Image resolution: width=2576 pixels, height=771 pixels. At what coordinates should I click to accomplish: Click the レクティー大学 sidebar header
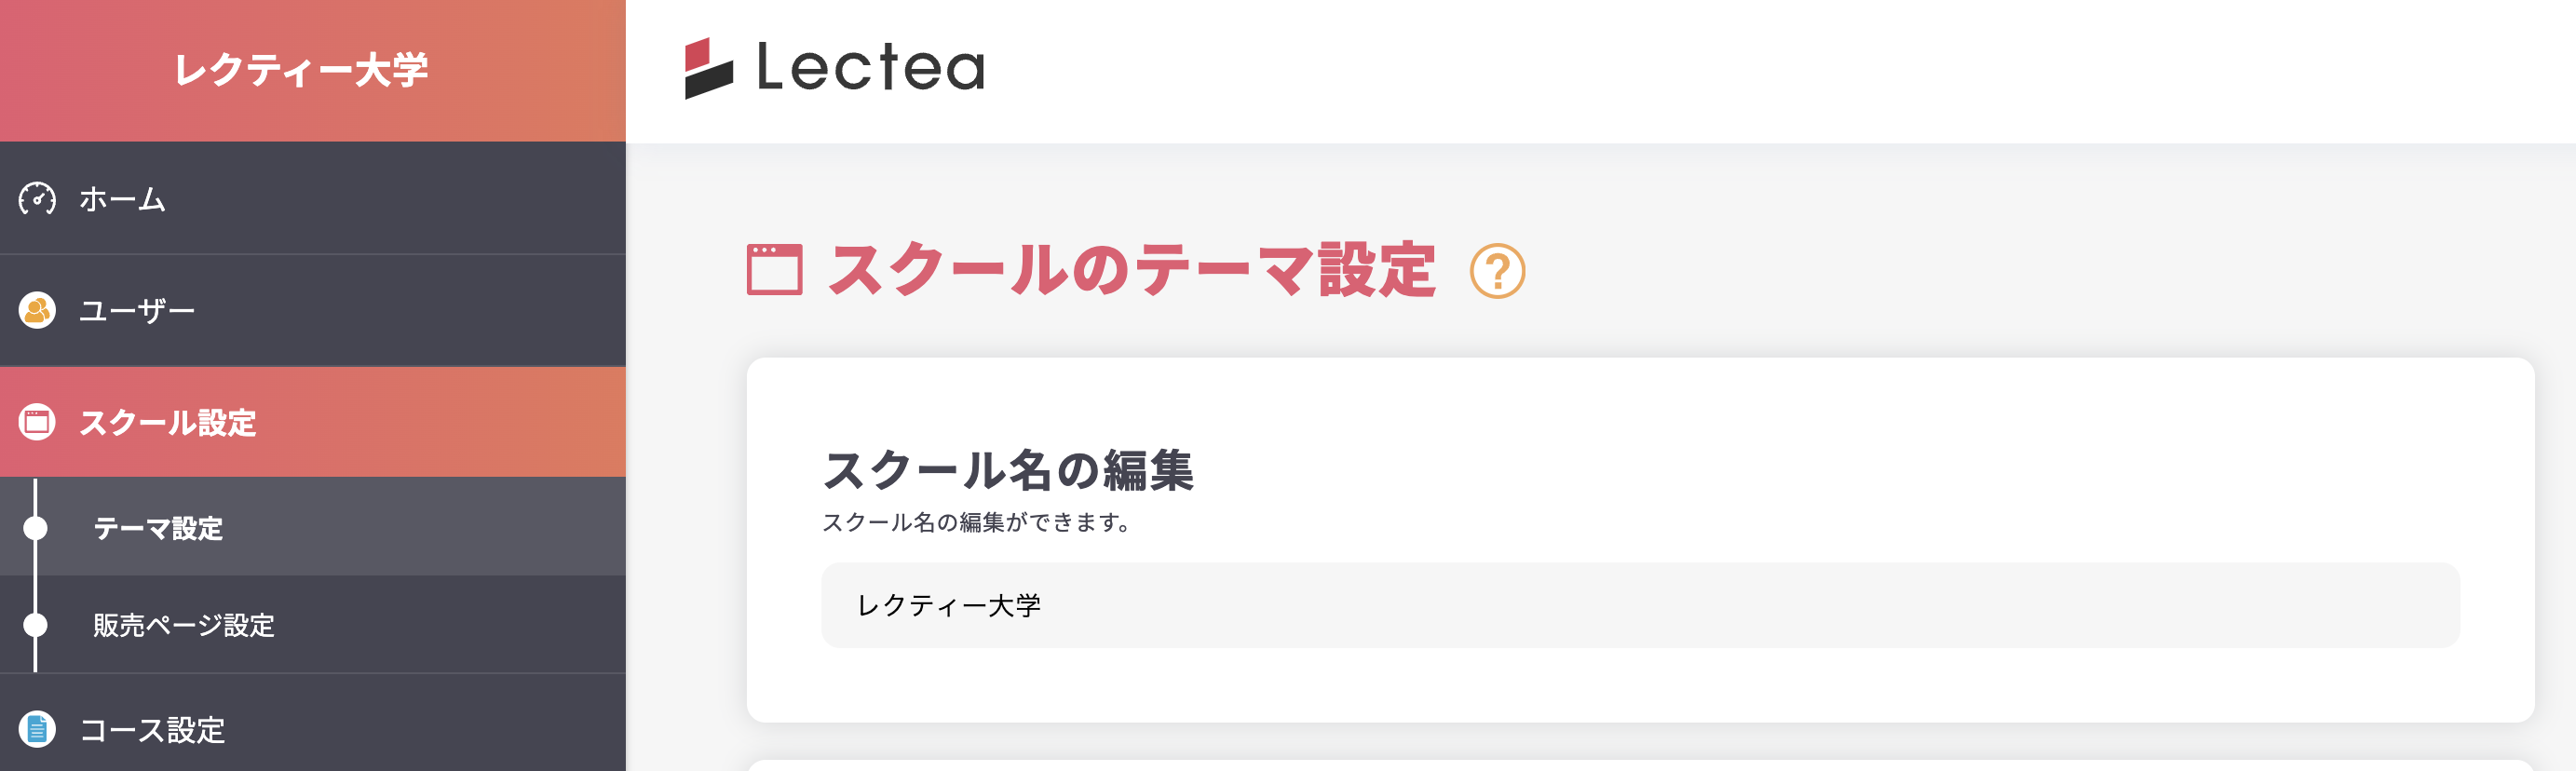(x=301, y=70)
